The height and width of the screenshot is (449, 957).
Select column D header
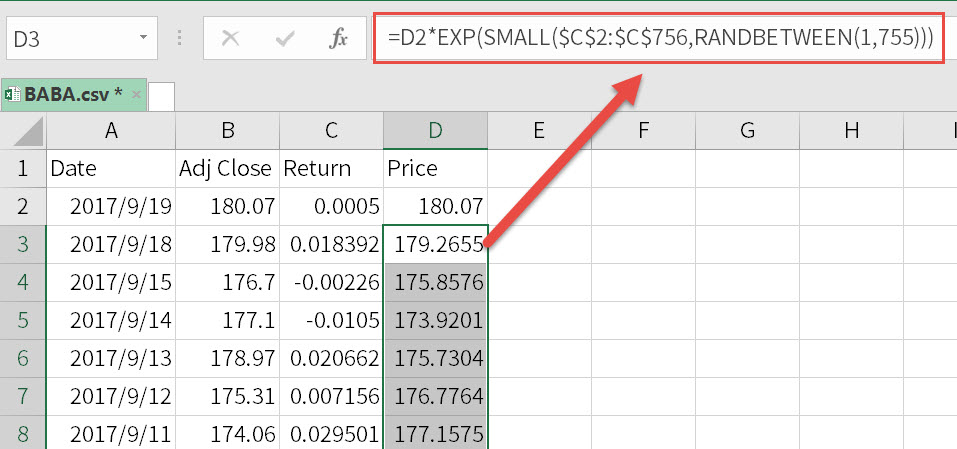(x=435, y=131)
